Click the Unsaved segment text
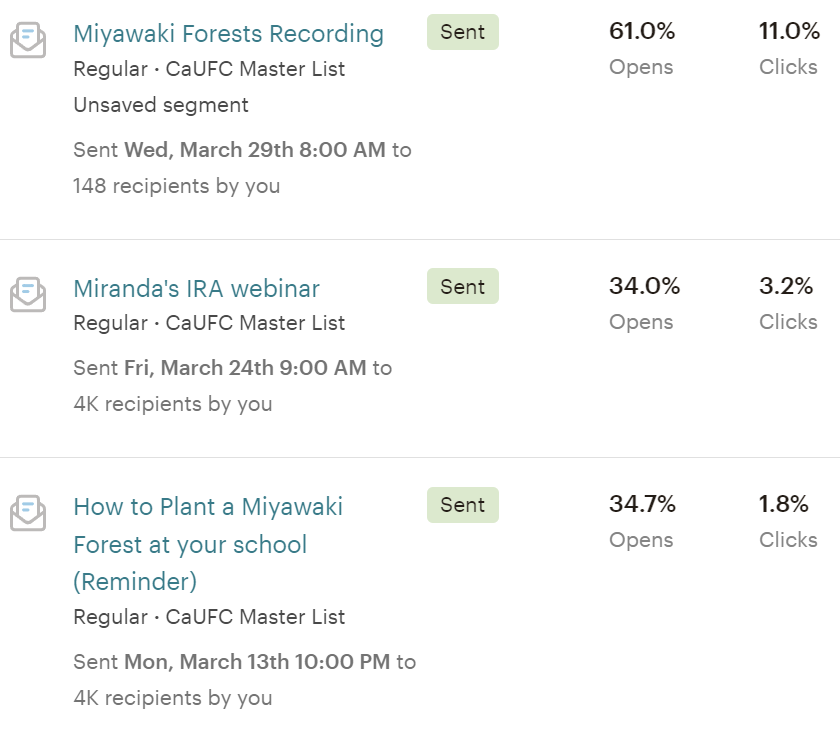840x730 pixels. (x=161, y=106)
